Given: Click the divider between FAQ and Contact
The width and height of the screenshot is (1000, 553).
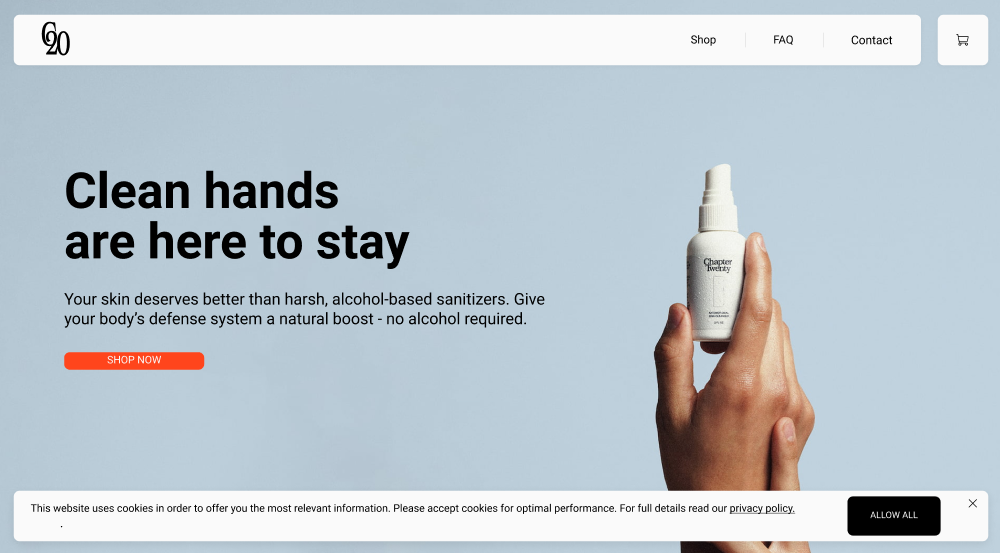Looking at the screenshot, I should click(x=823, y=40).
